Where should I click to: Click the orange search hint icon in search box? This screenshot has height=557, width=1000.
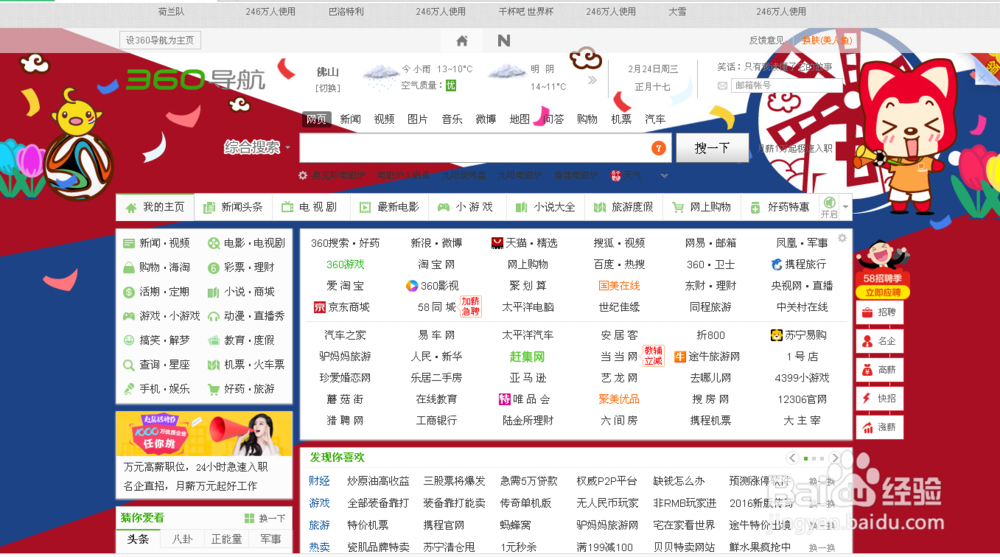pos(658,148)
